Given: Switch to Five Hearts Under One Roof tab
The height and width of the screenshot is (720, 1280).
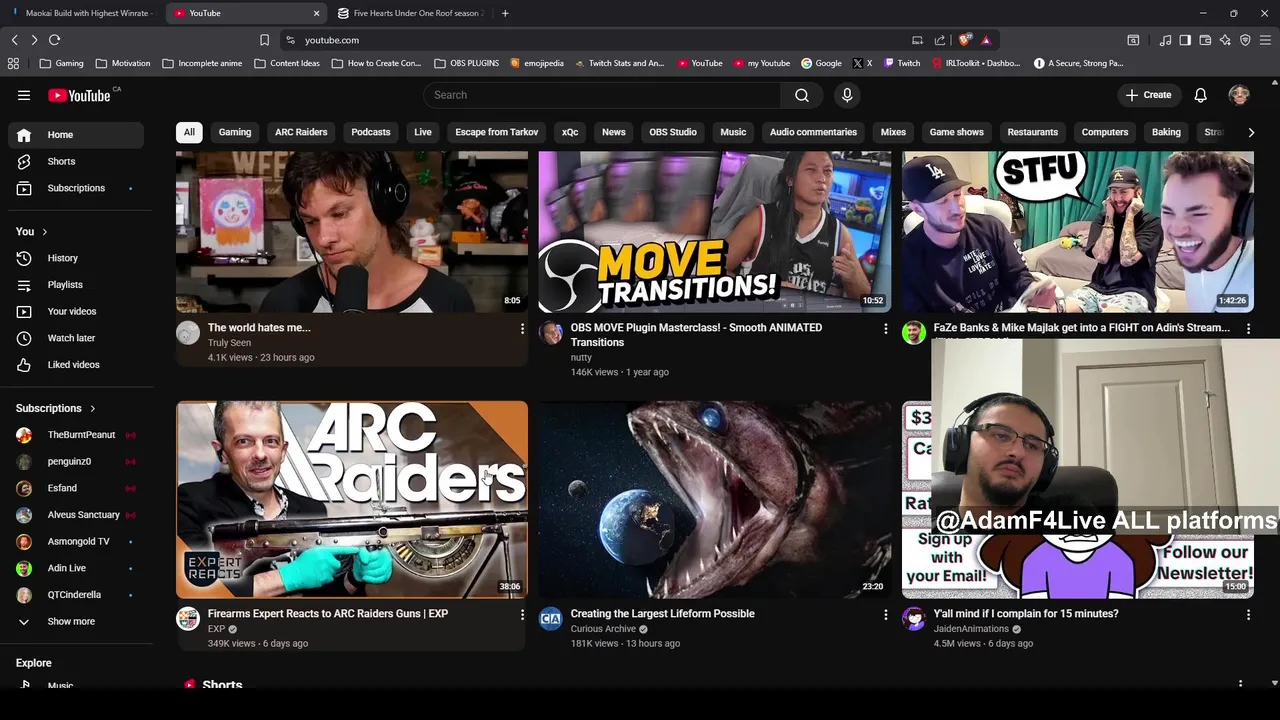Looking at the screenshot, I should coord(411,13).
